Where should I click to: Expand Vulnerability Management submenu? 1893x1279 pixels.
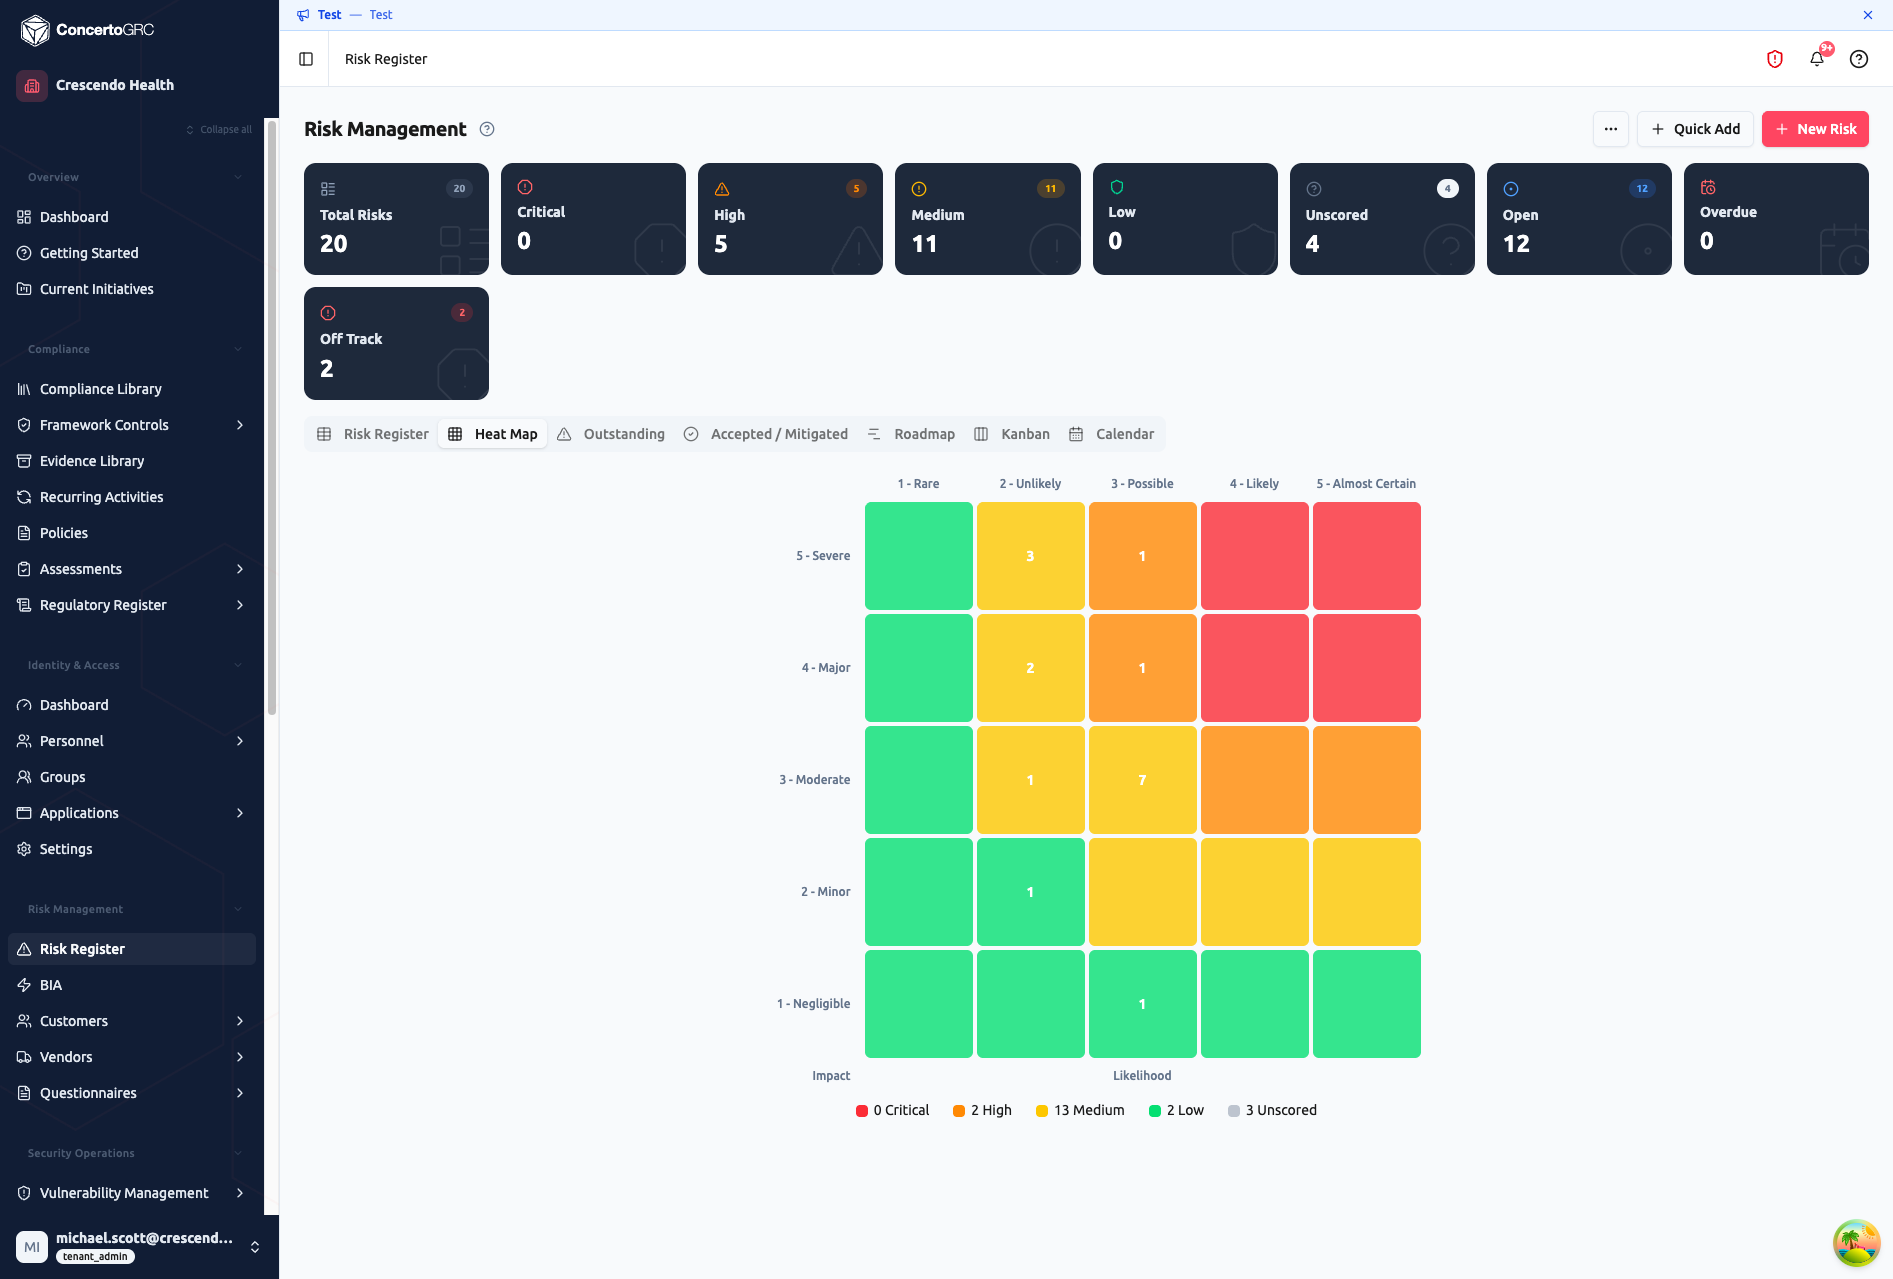click(x=240, y=1193)
